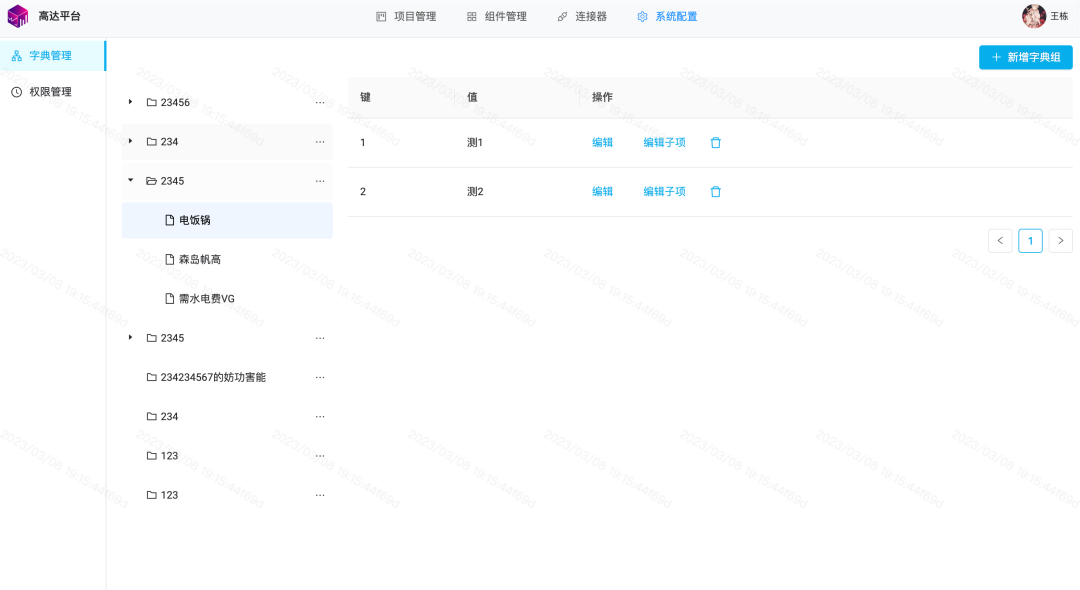
Task: Click the 系统配置 gear icon
Action: click(x=642, y=17)
